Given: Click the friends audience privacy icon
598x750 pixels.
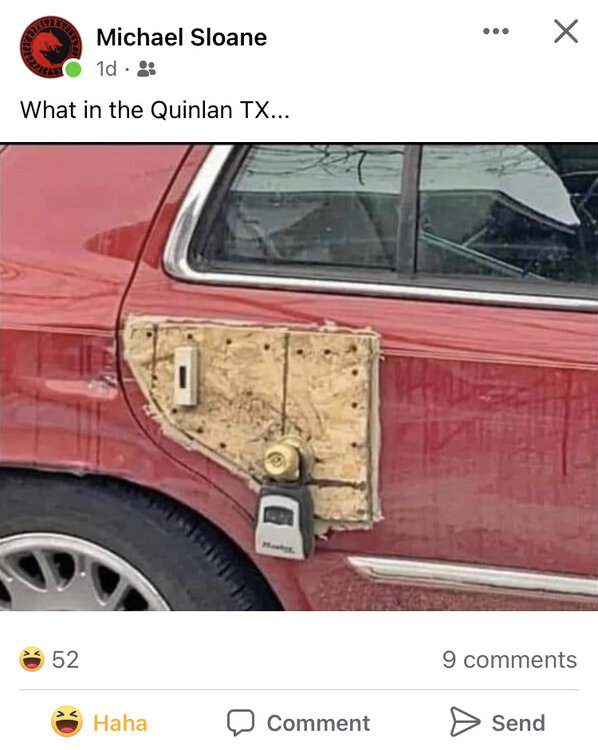Looking at the screenshot, I should point(146,69).
